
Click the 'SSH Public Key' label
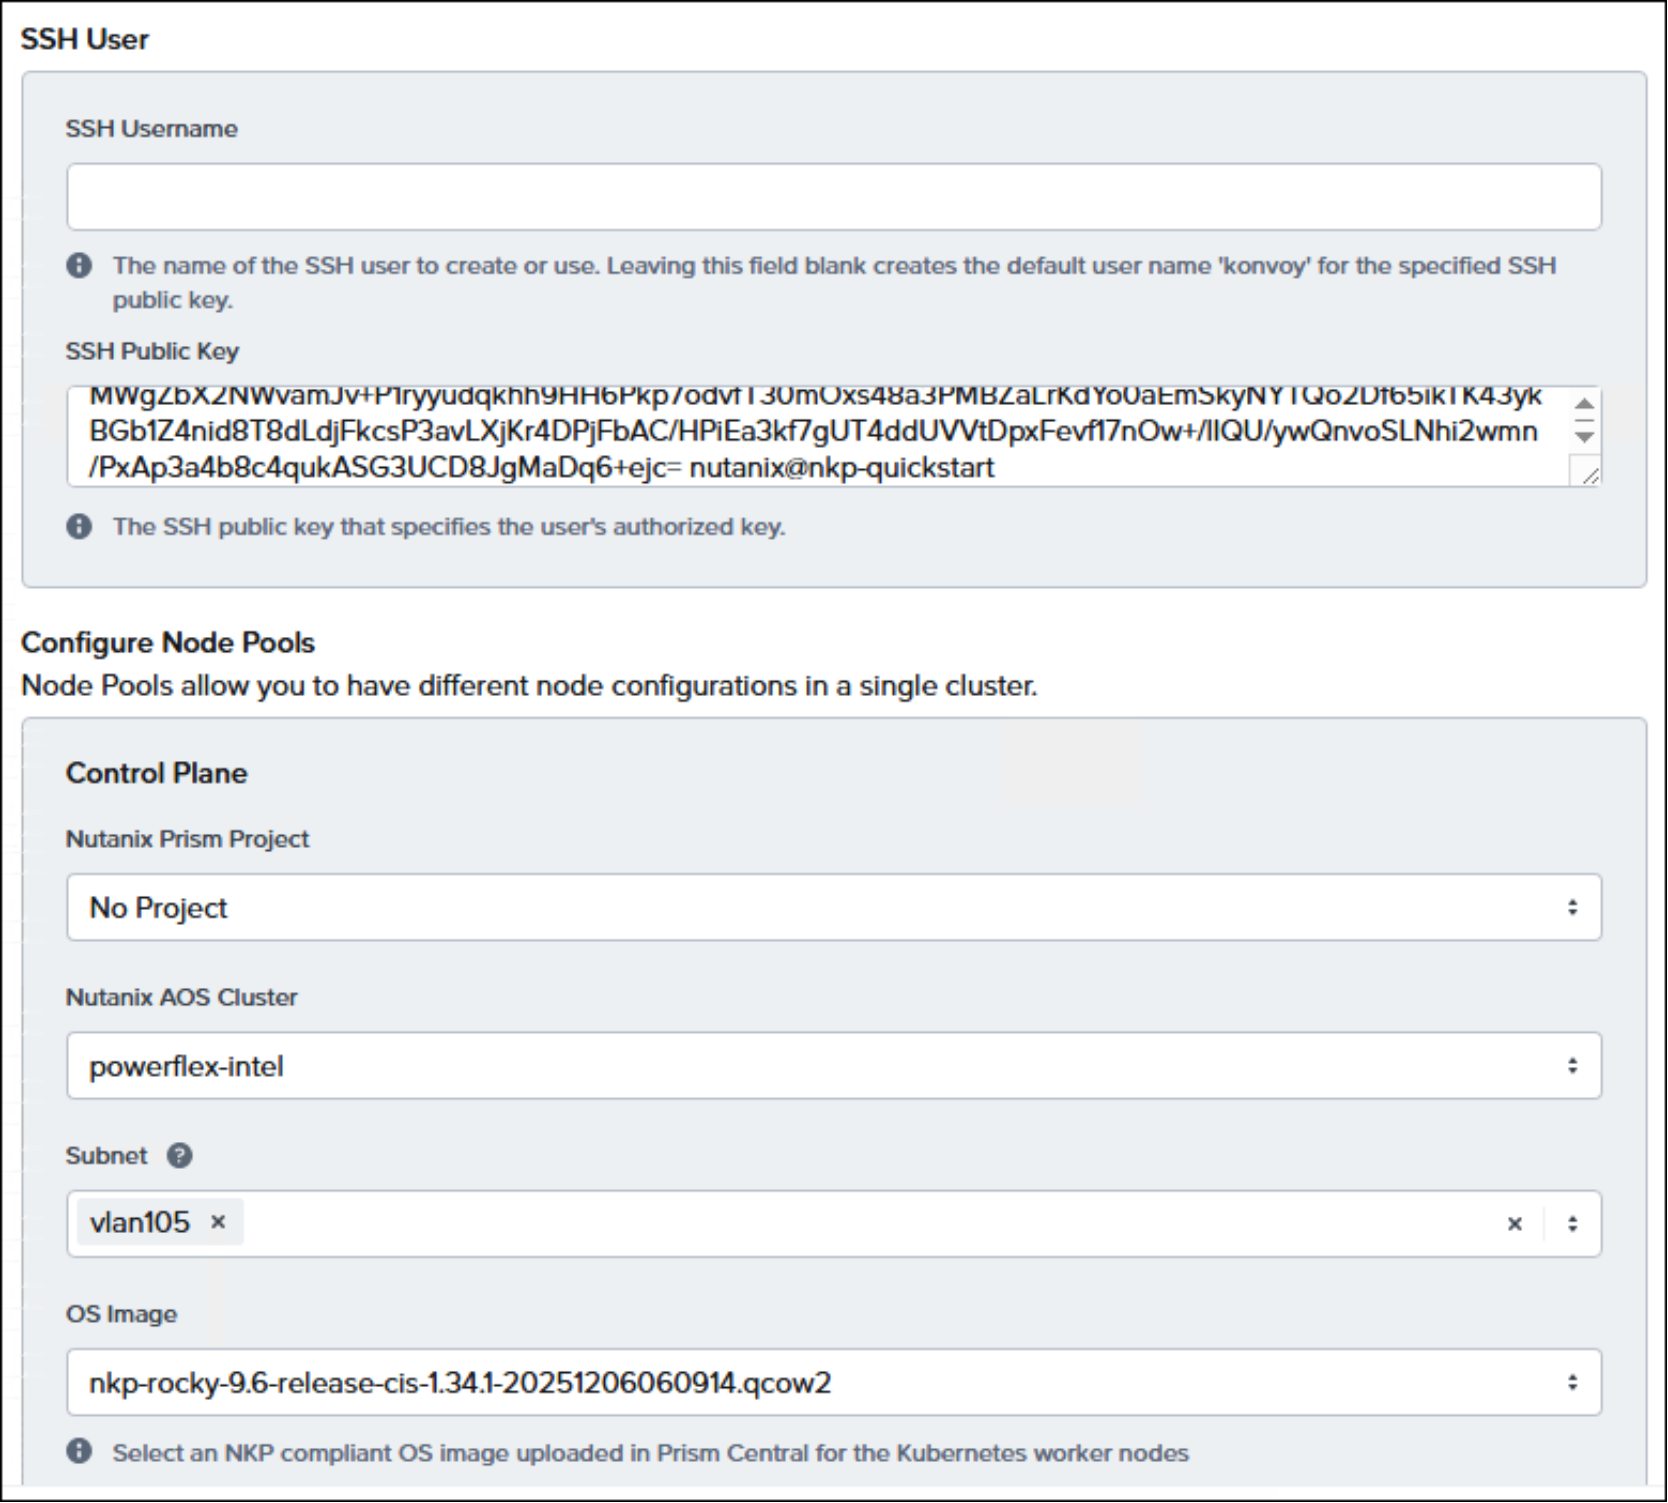coord(152,352)
